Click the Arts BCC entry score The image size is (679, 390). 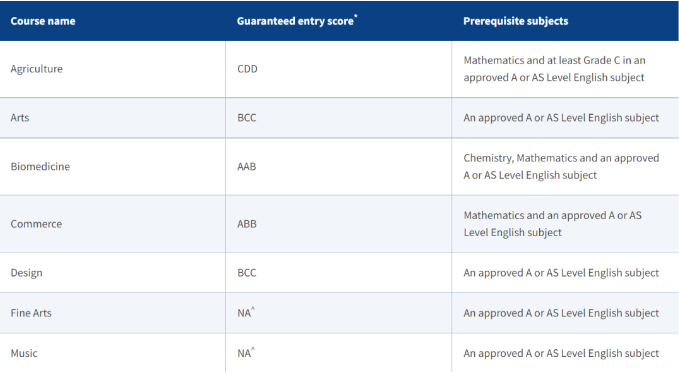click(247, 118)
